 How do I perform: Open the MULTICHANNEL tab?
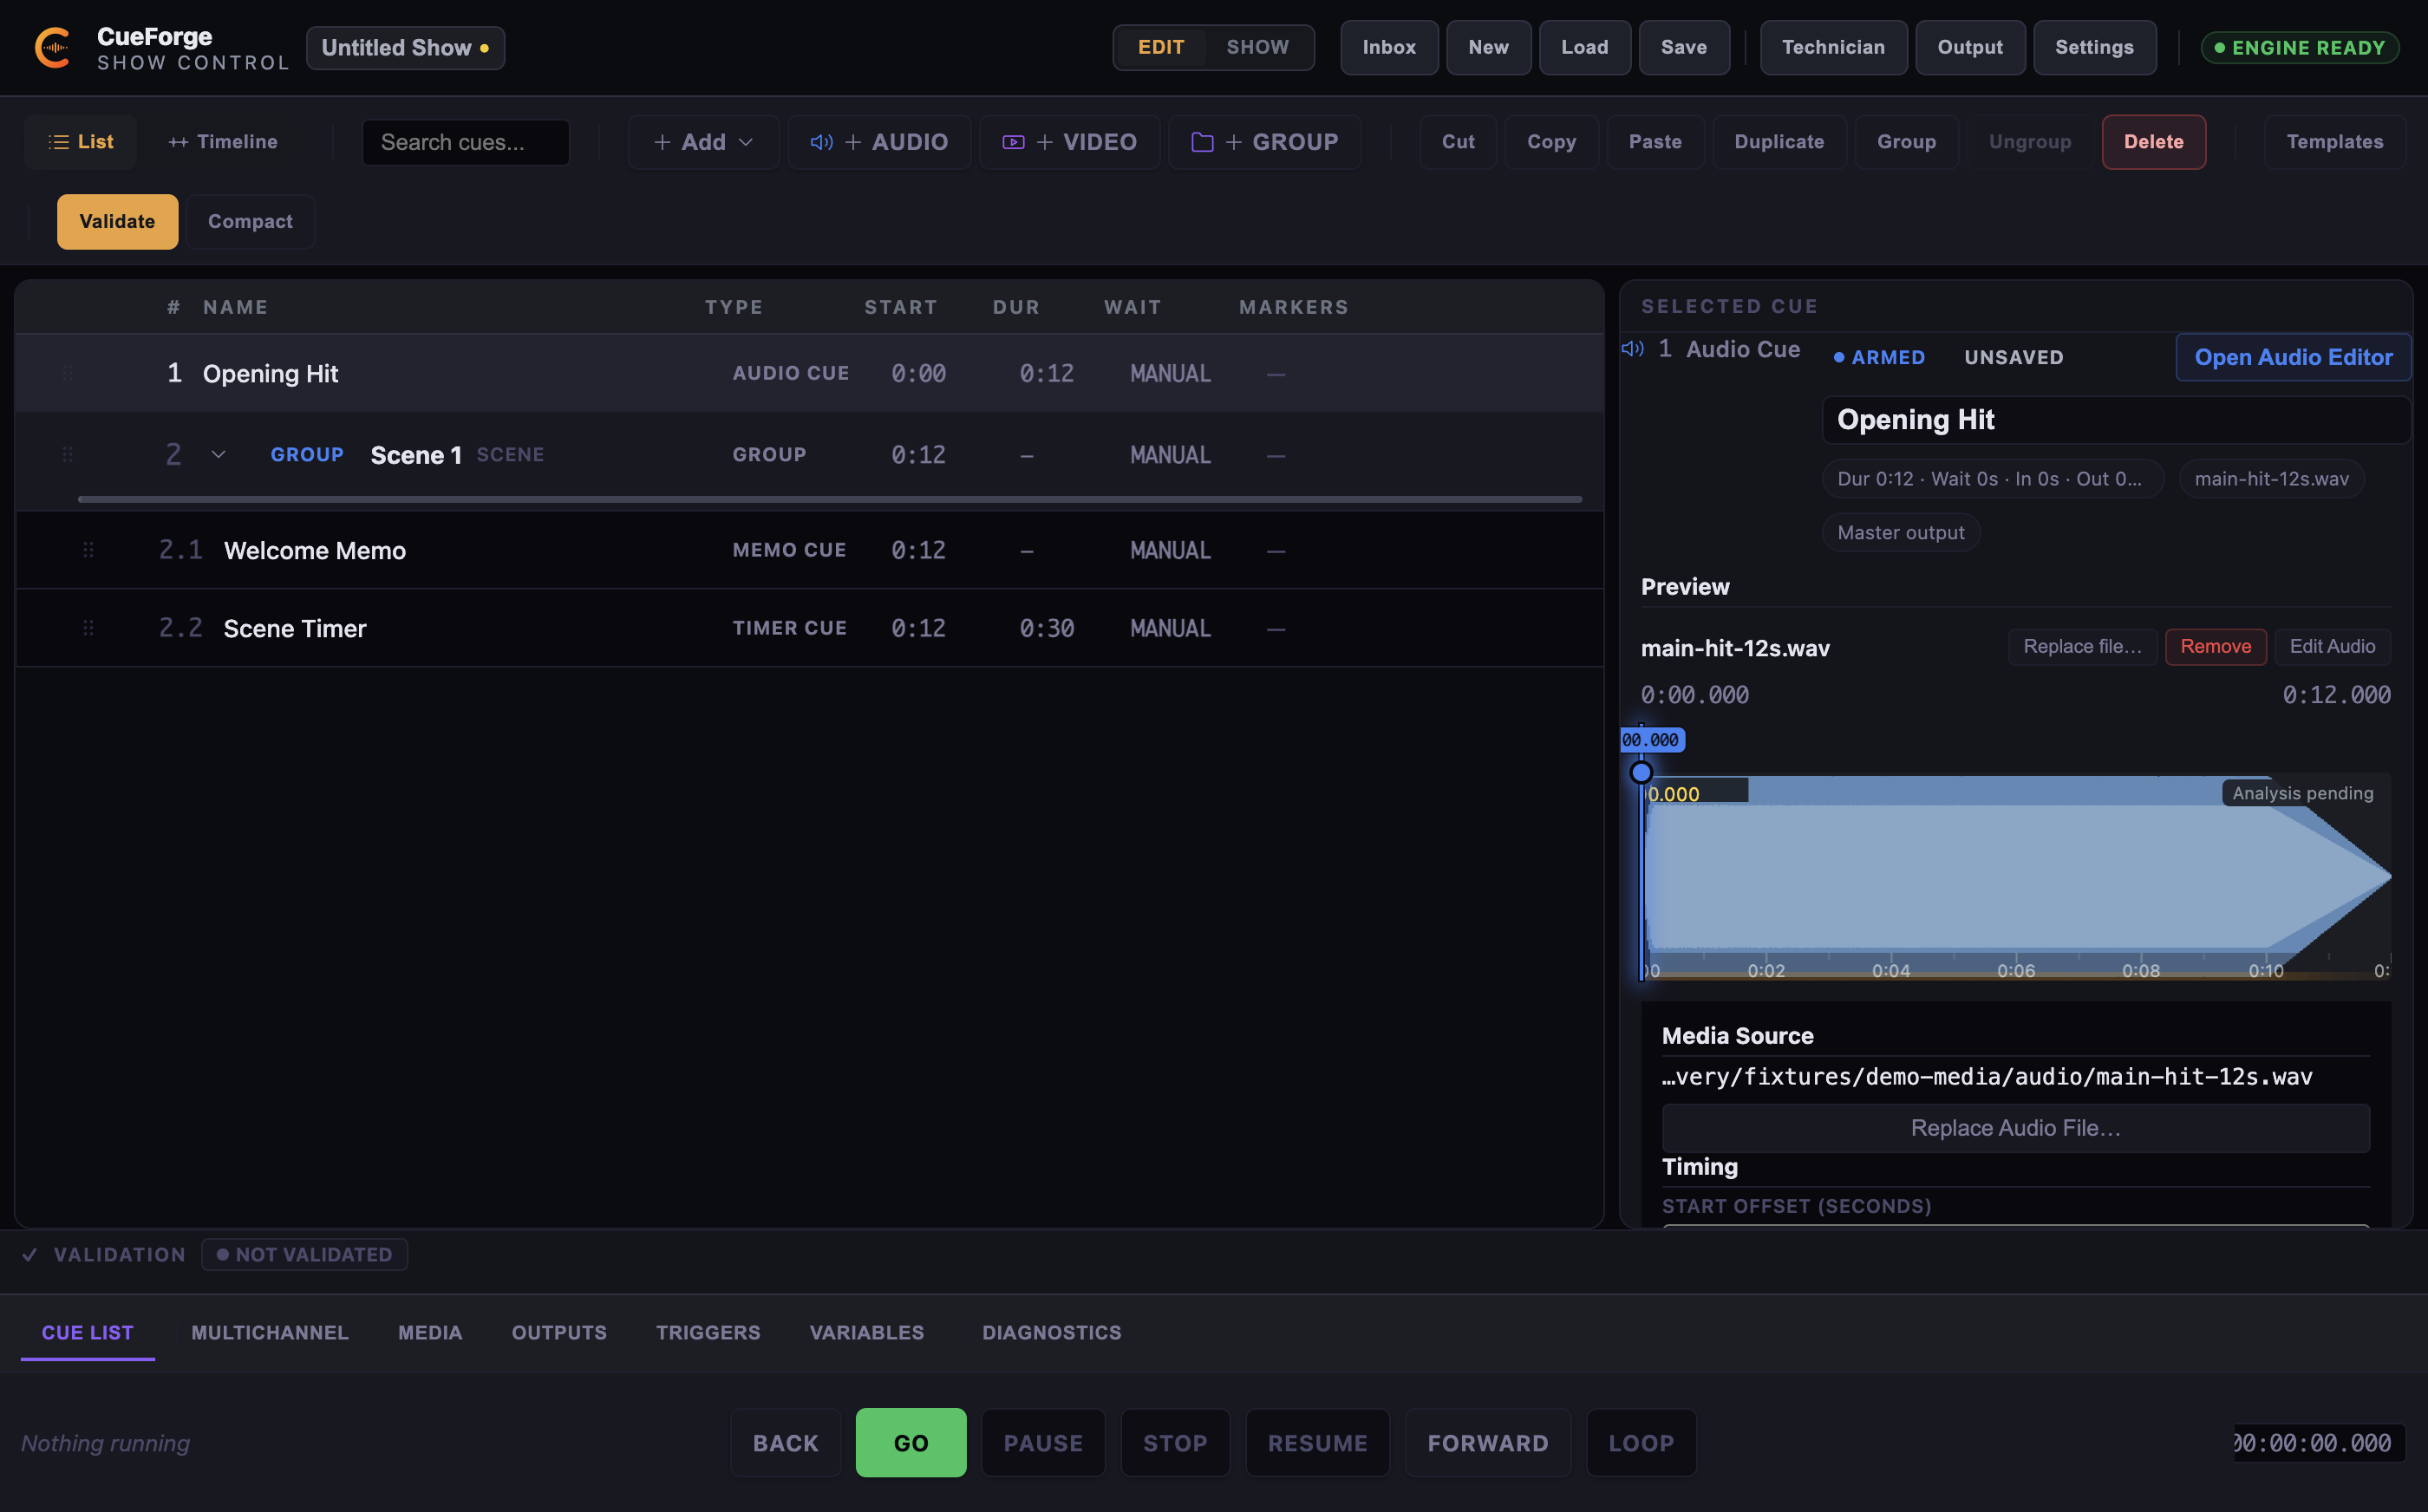tap(270, 1333)
